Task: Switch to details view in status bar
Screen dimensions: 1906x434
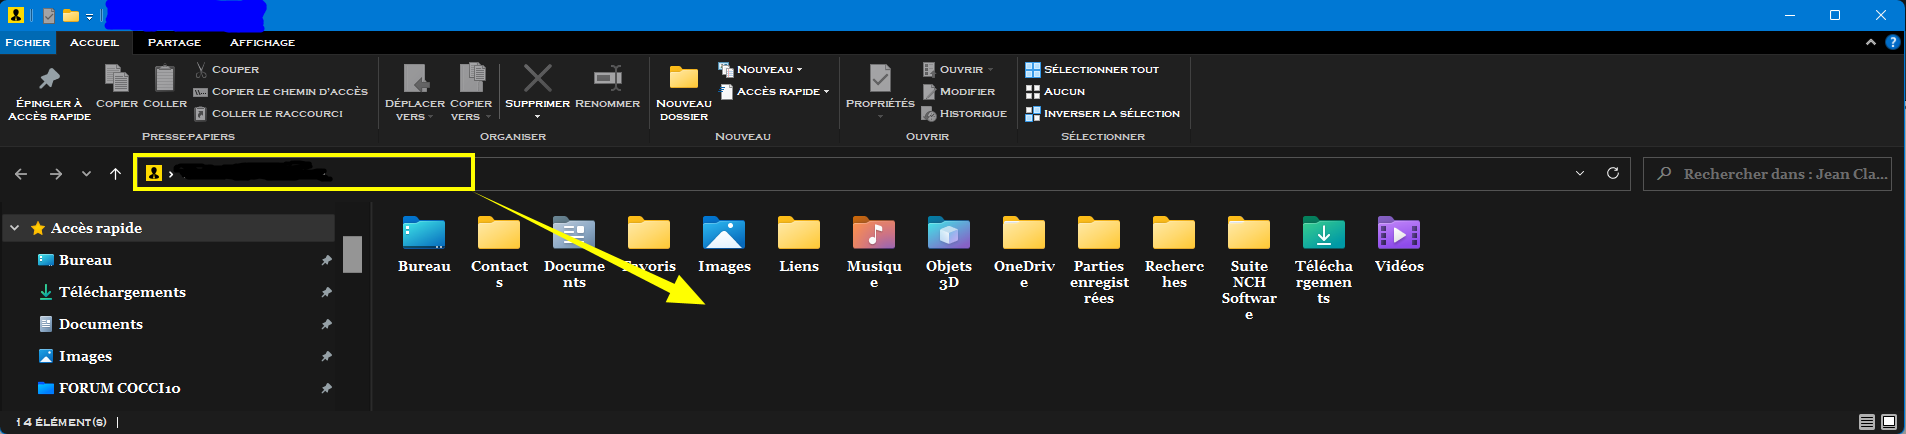Action: [x=1867, y=422]
